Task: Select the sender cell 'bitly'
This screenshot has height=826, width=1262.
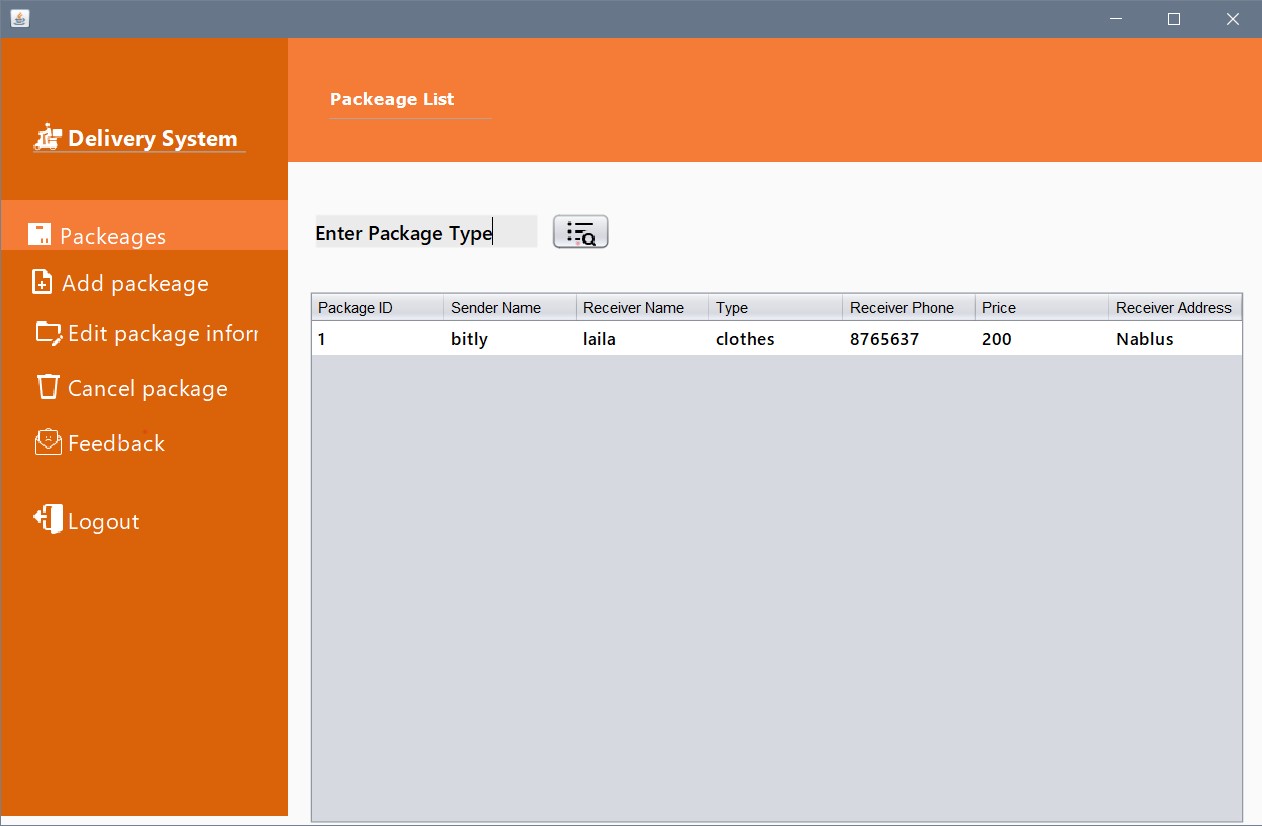Action: coord(510,339)
